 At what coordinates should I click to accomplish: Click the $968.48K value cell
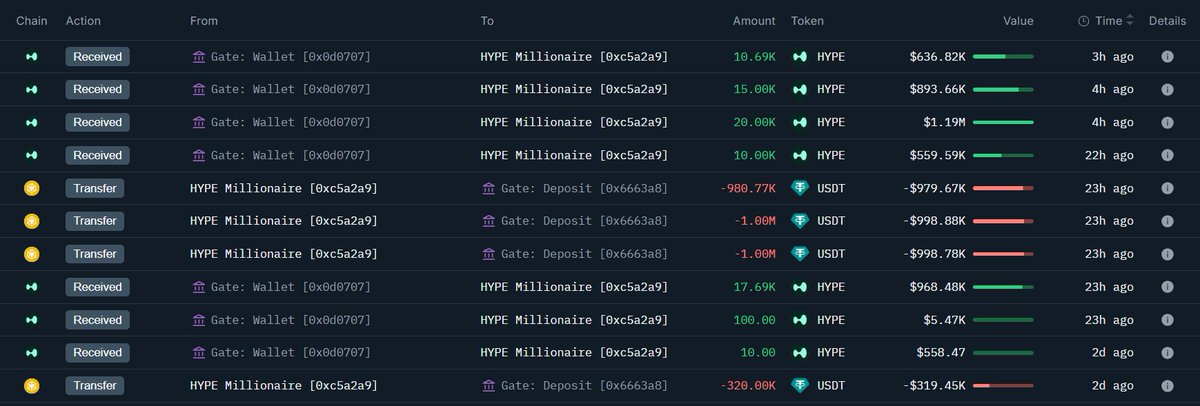pos(937,288)
